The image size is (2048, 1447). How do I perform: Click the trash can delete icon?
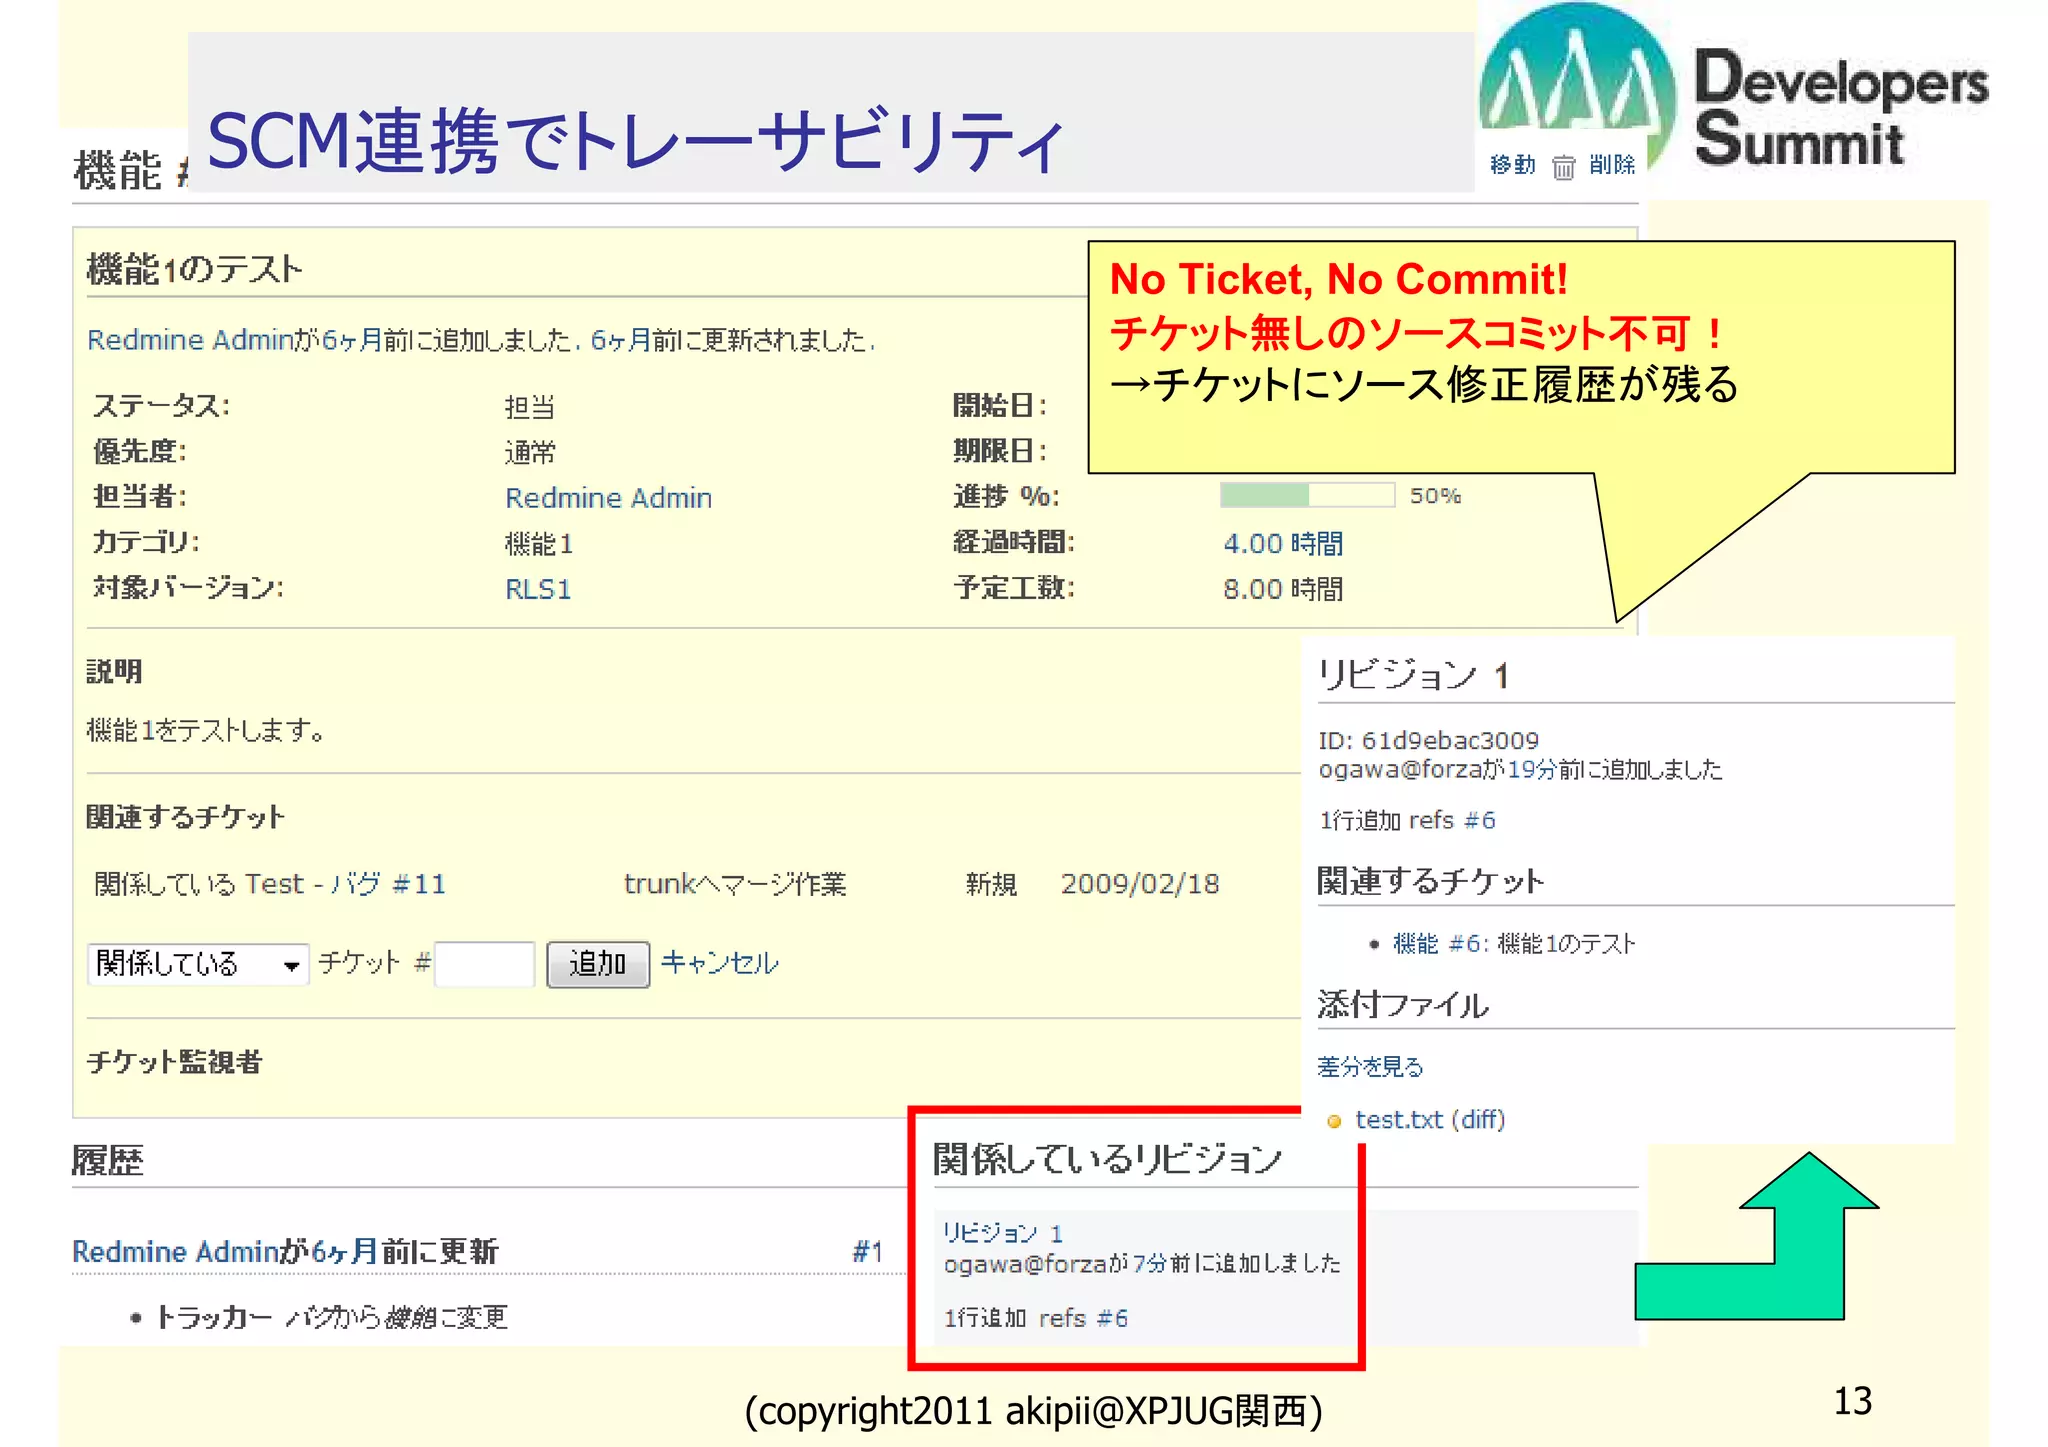tap(1563, 167)
